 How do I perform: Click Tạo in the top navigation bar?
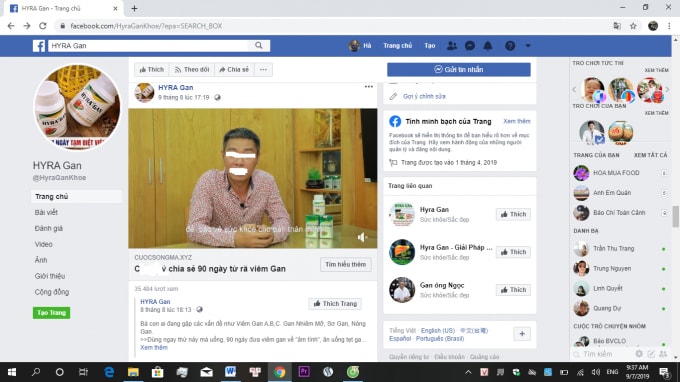pyautogui.click(x=430, y=46)
